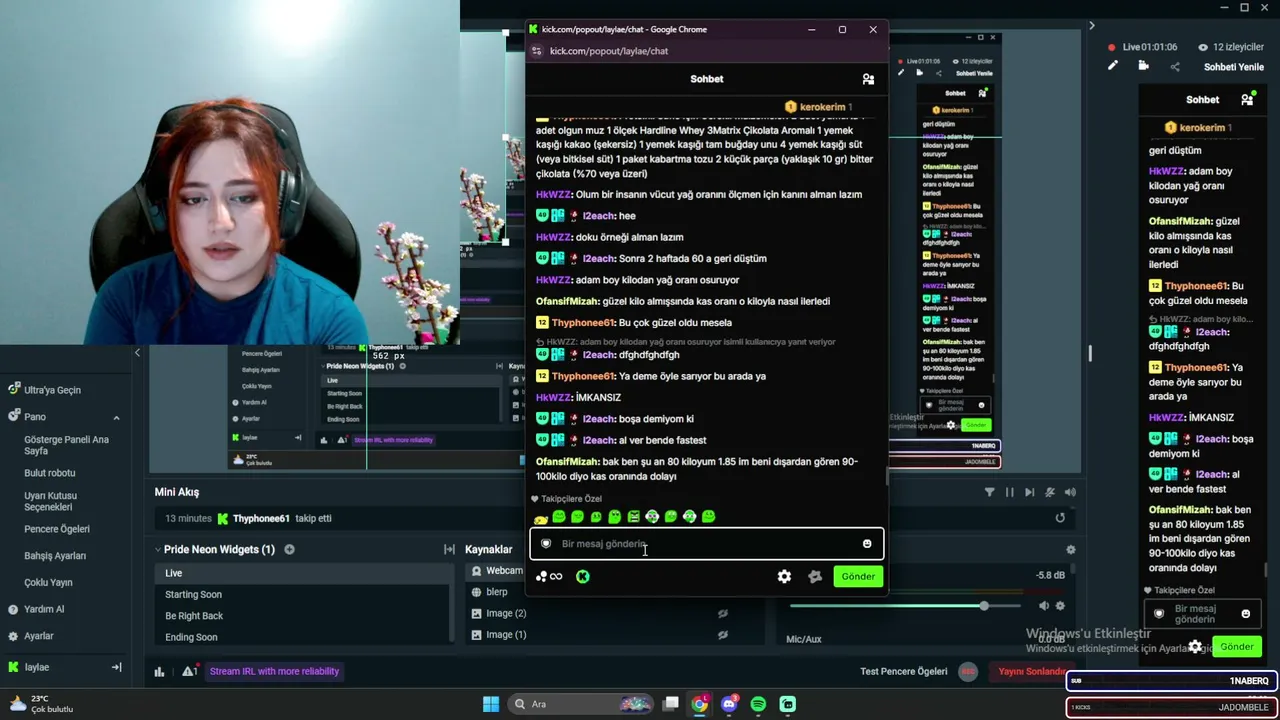Toggle the REC recording button
This screenshot has height=720, width=1280.
967,672
